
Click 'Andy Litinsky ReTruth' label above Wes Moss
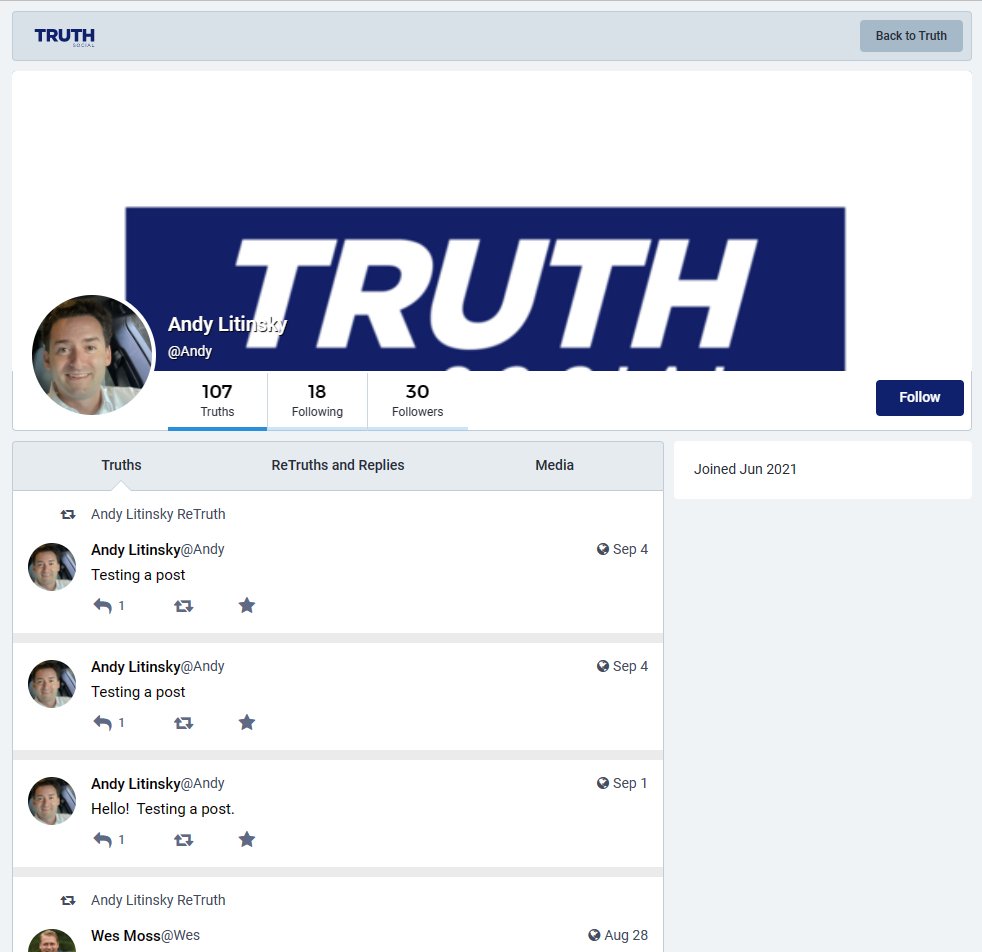(x=158, y=901)
